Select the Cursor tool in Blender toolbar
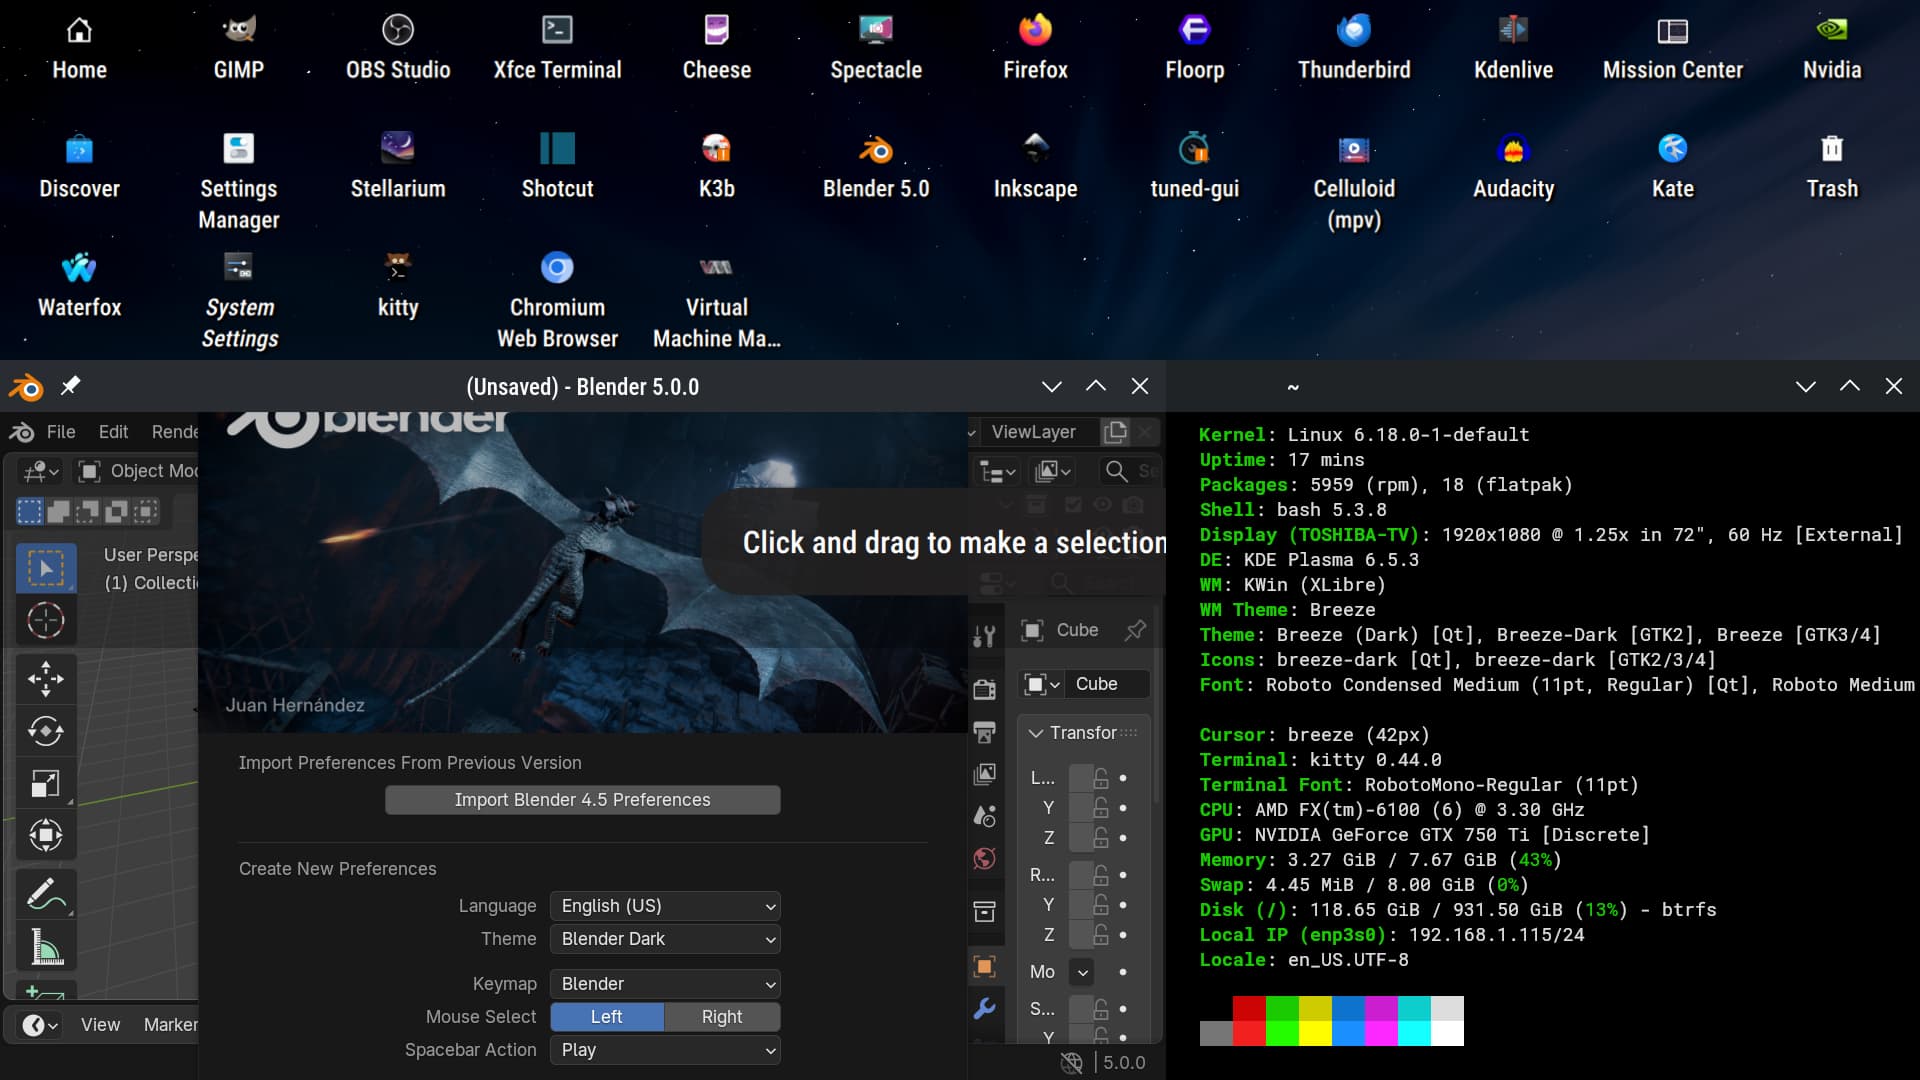 point(45,621)
